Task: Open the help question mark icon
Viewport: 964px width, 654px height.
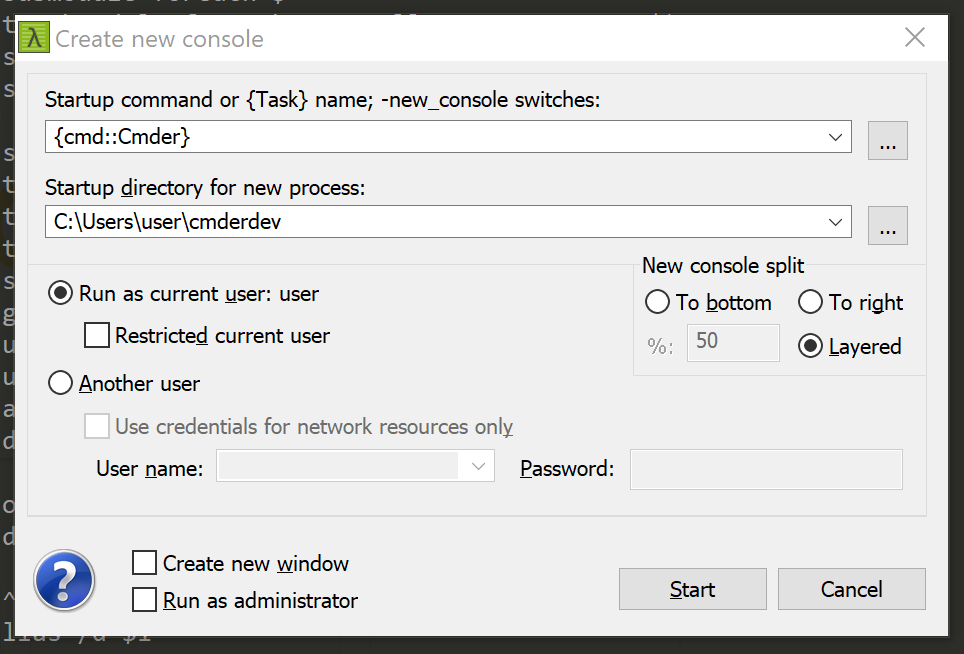Action: pos(64,580)
